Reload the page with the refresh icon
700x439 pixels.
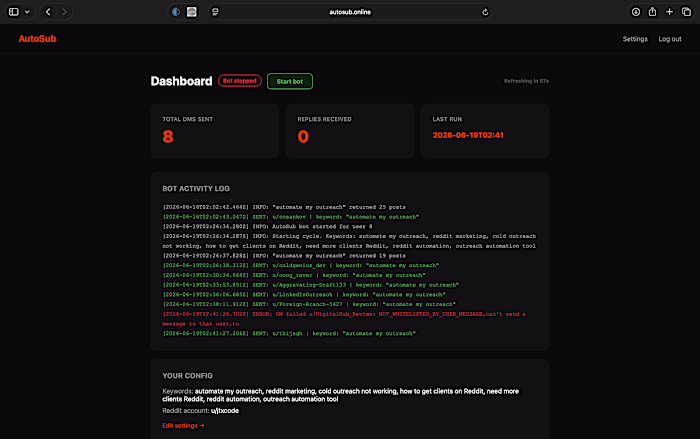click(485, 12)
